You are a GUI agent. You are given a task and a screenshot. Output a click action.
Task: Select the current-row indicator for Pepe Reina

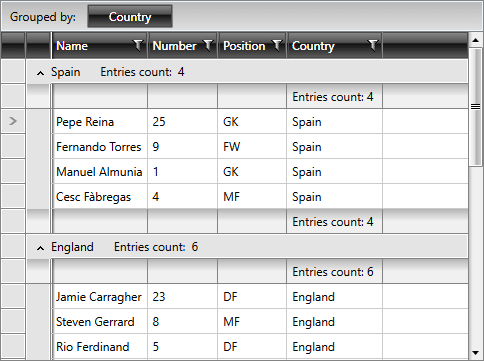point(13,121)
